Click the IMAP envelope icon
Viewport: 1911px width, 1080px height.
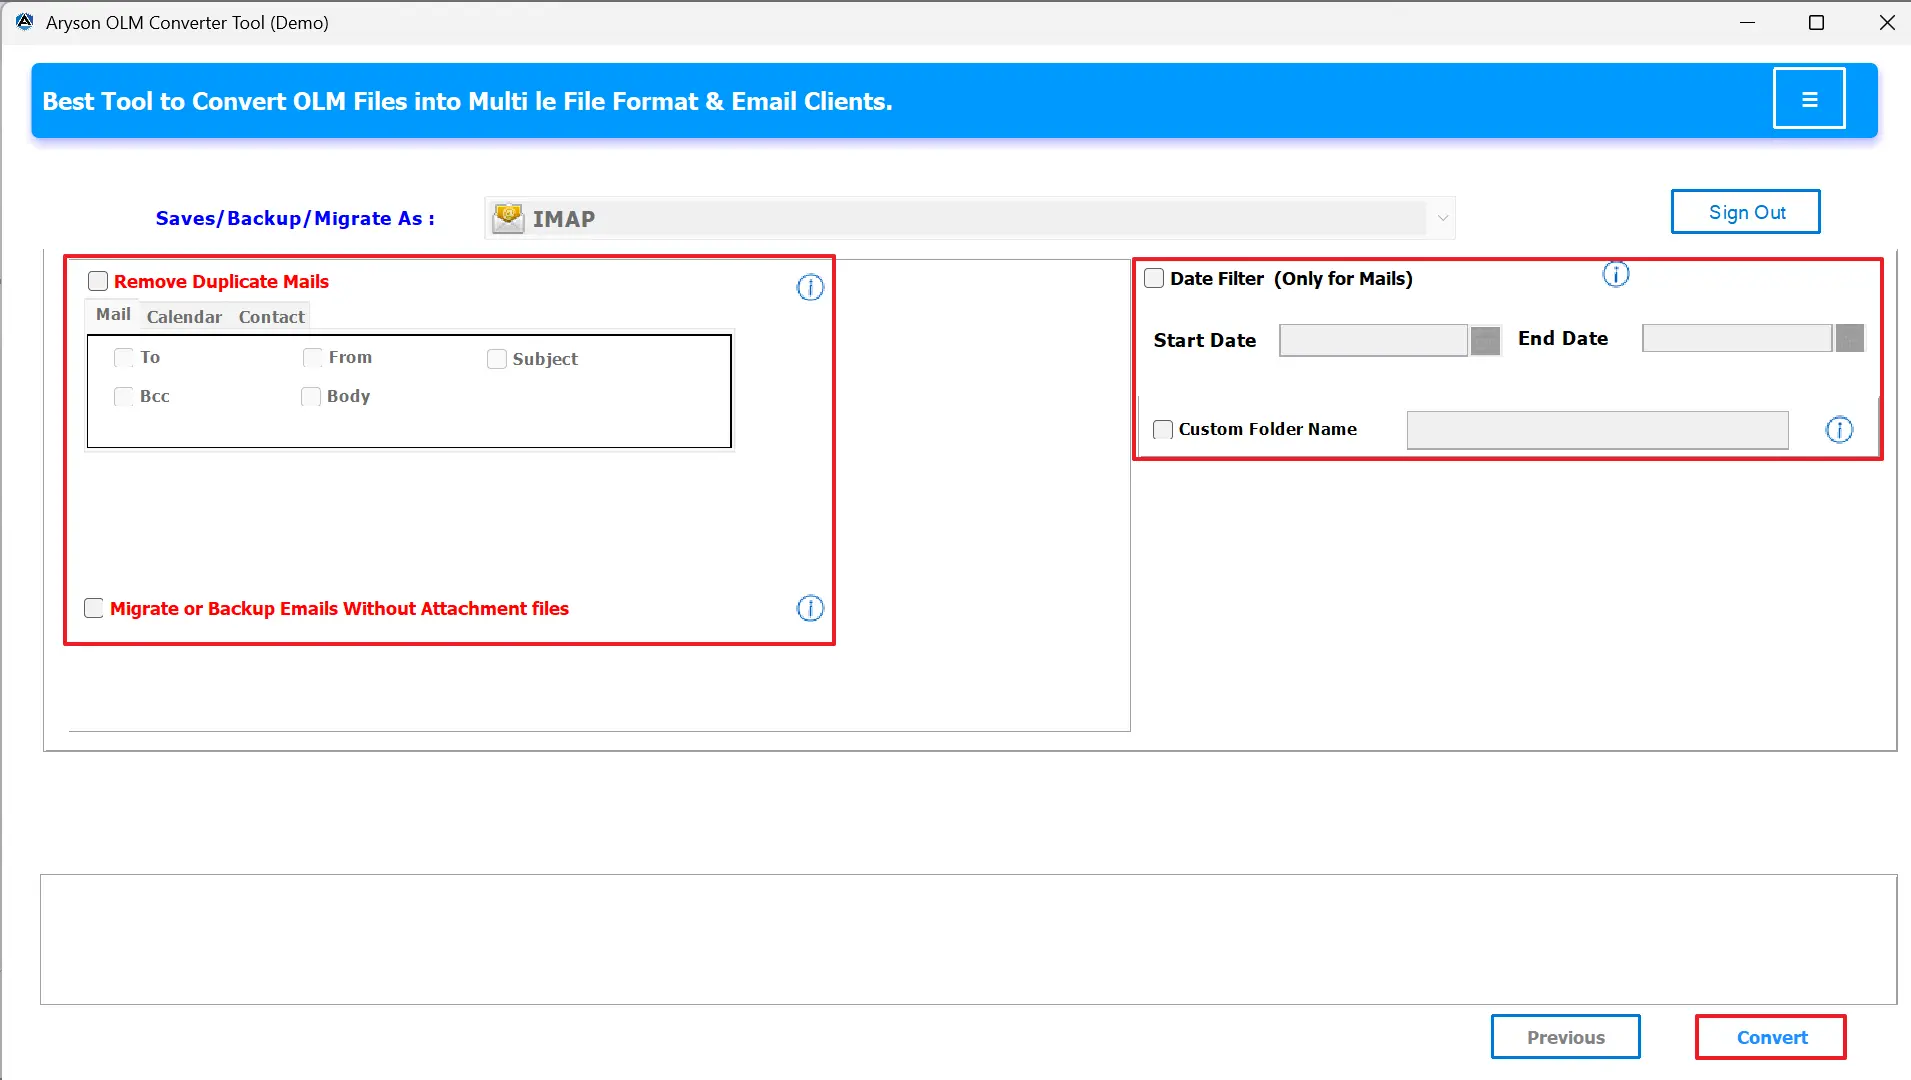pos(509,217)
